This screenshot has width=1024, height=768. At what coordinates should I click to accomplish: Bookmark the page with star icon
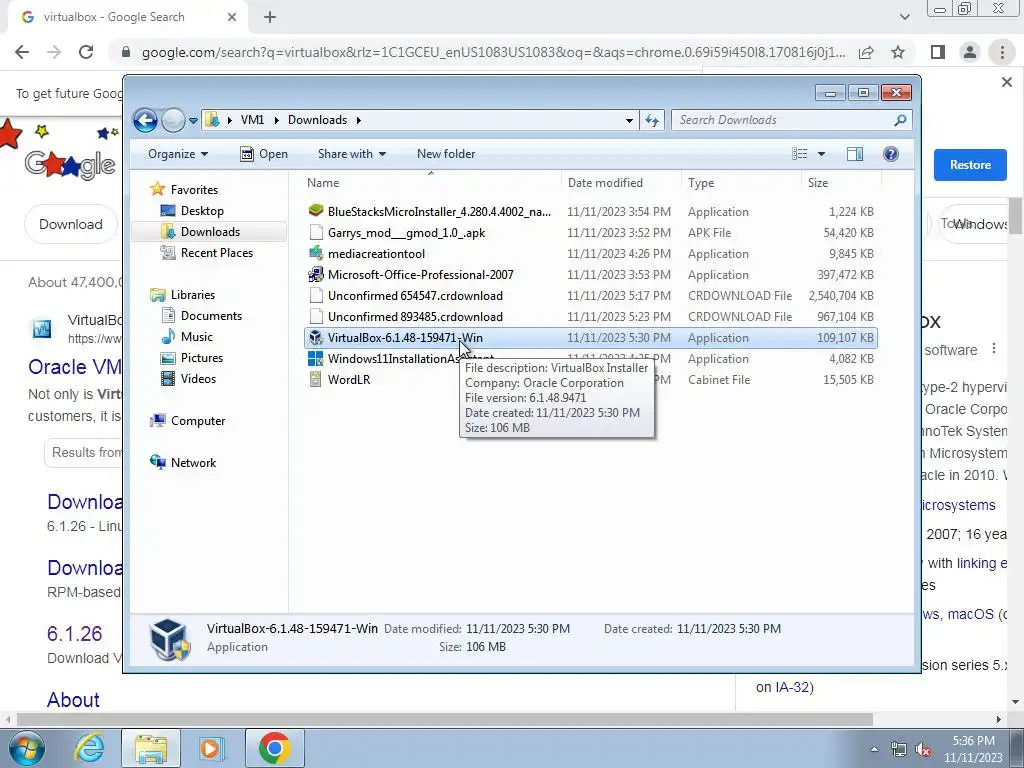point(898,52)
